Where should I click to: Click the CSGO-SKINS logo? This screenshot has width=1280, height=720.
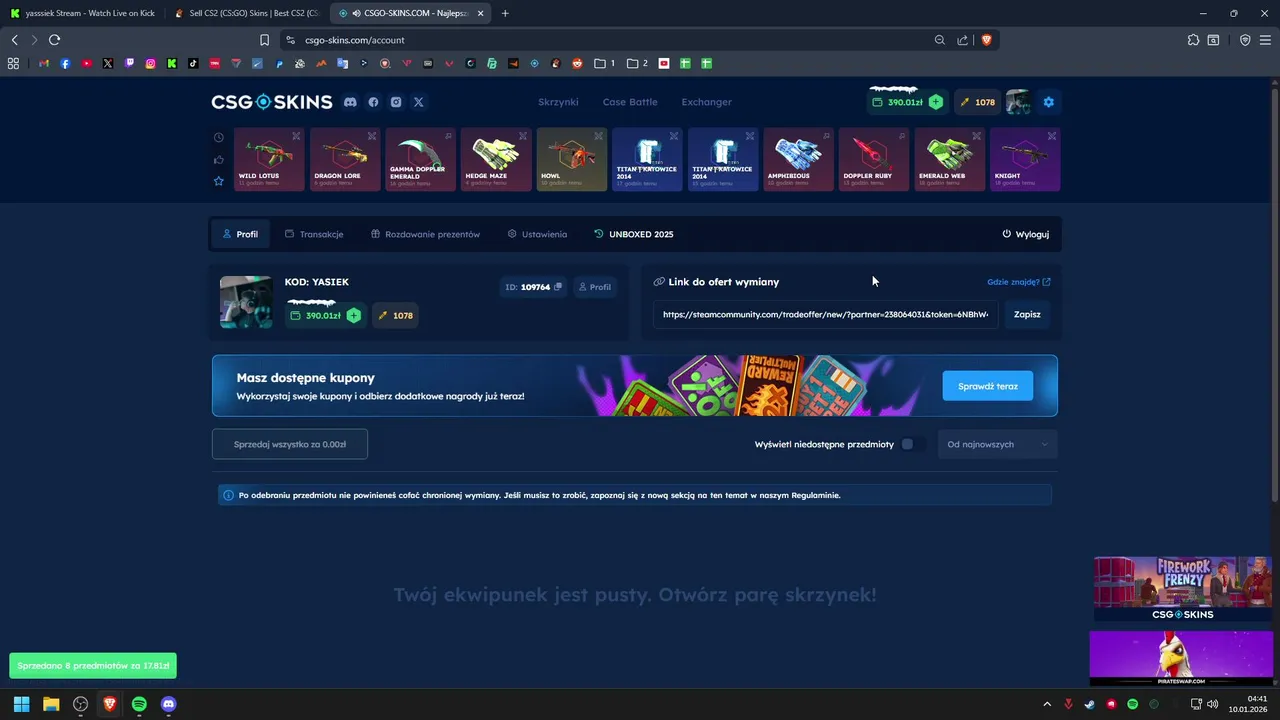coord(271,102)
